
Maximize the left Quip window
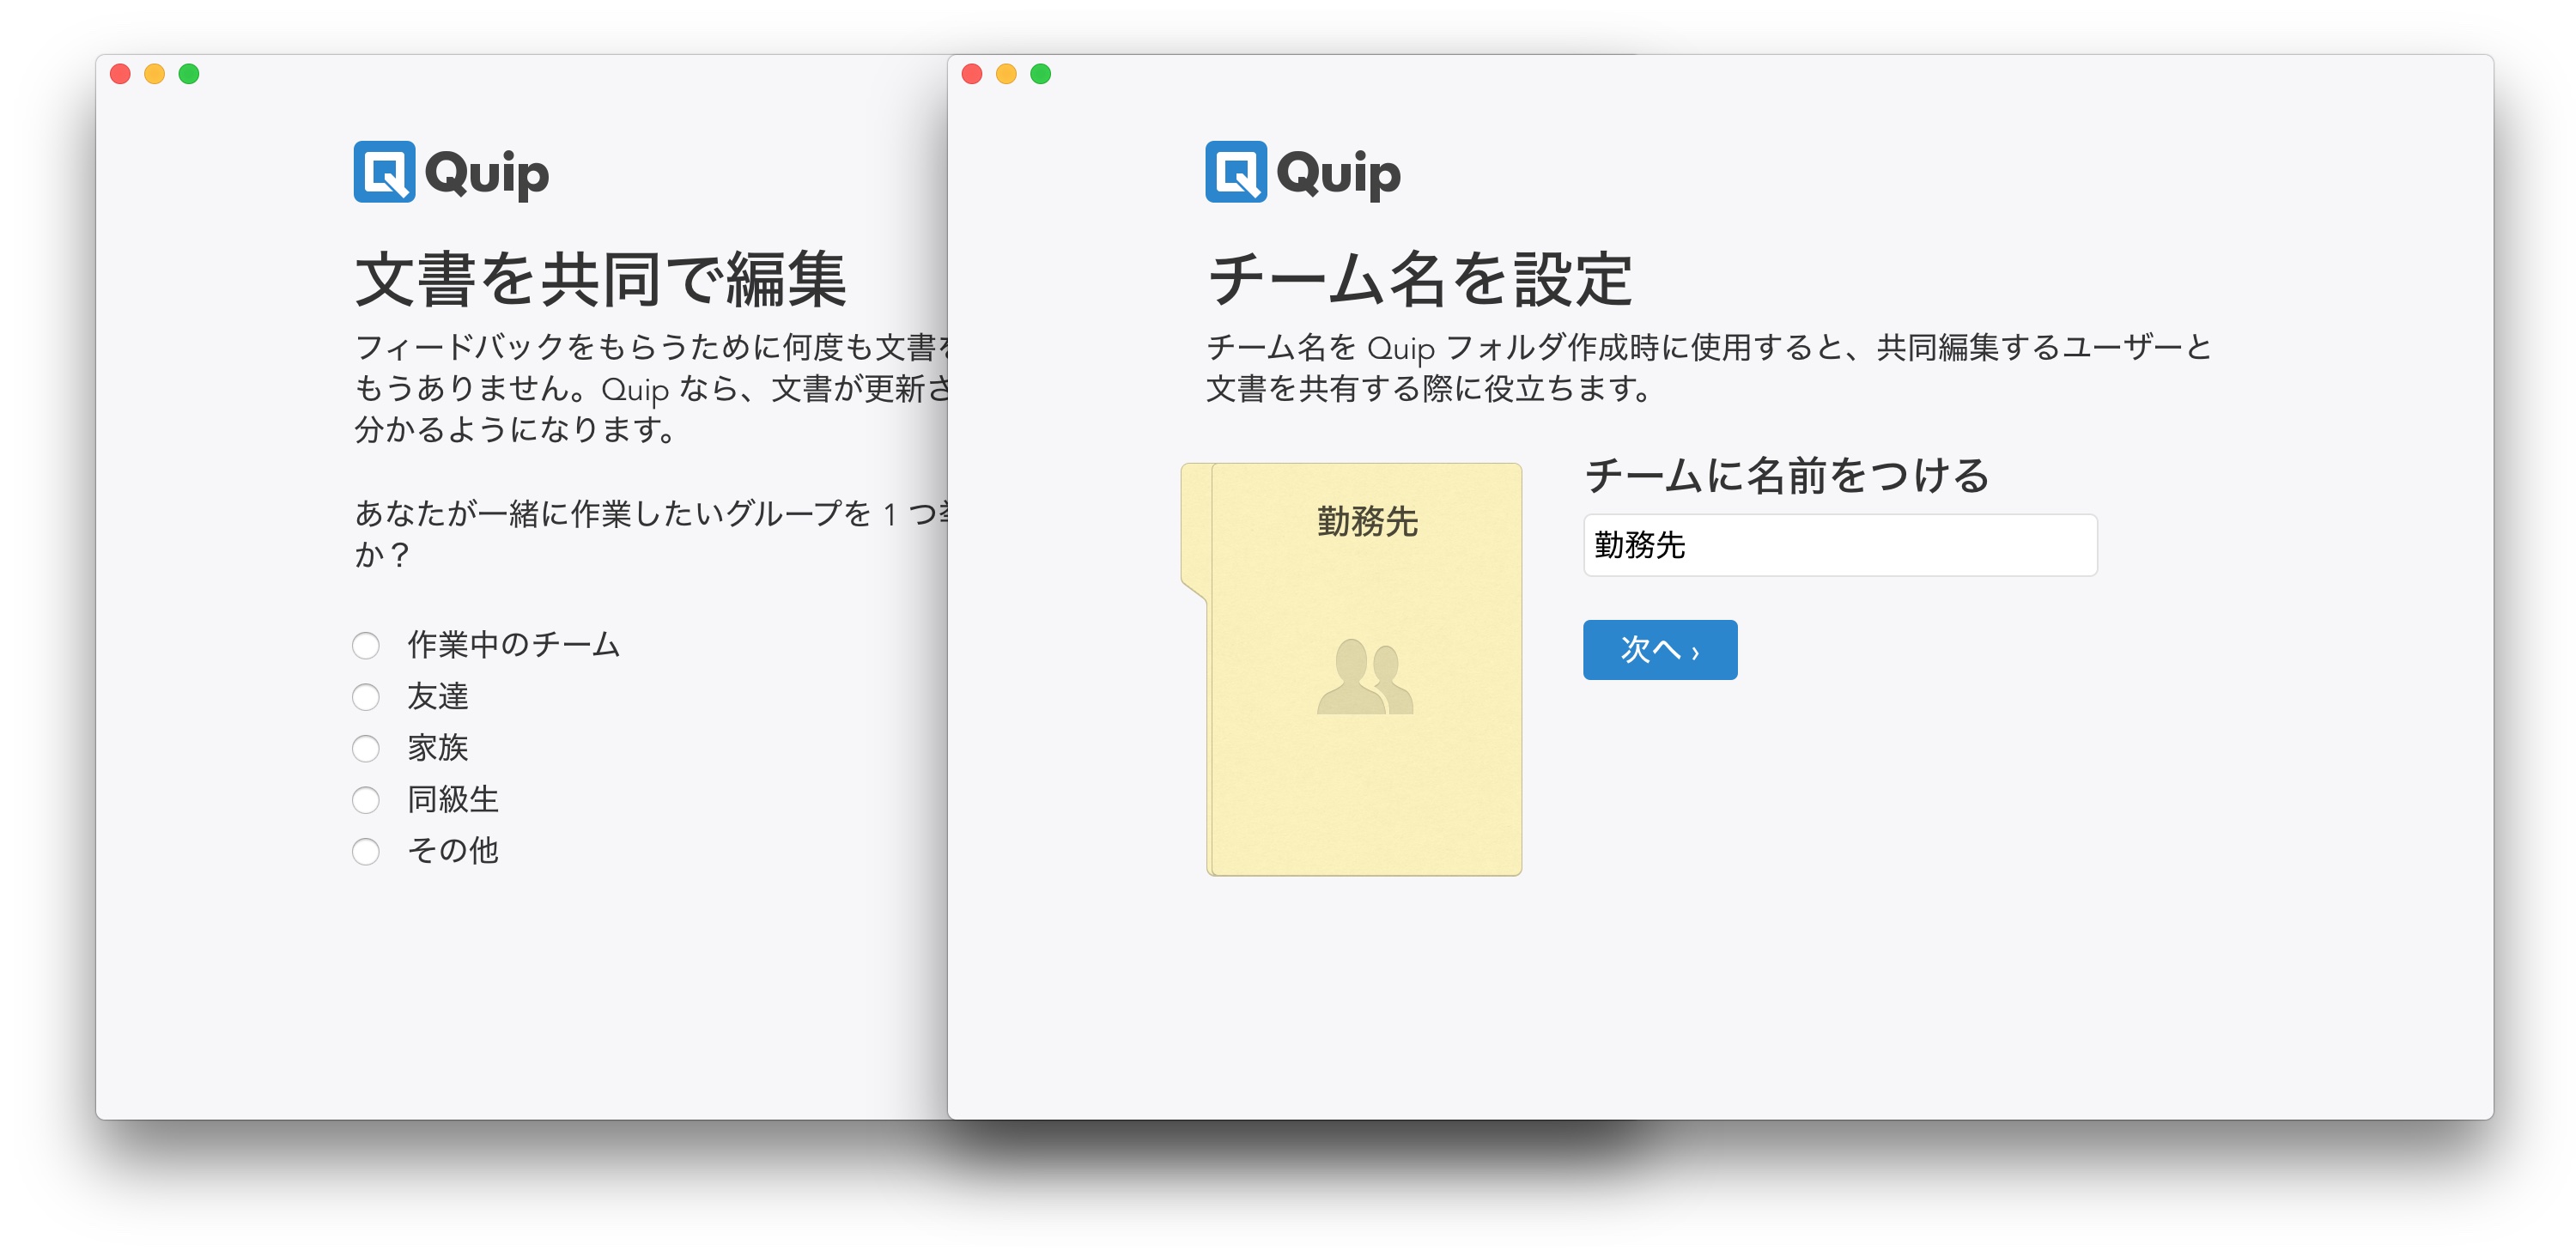tap(189, 74)
